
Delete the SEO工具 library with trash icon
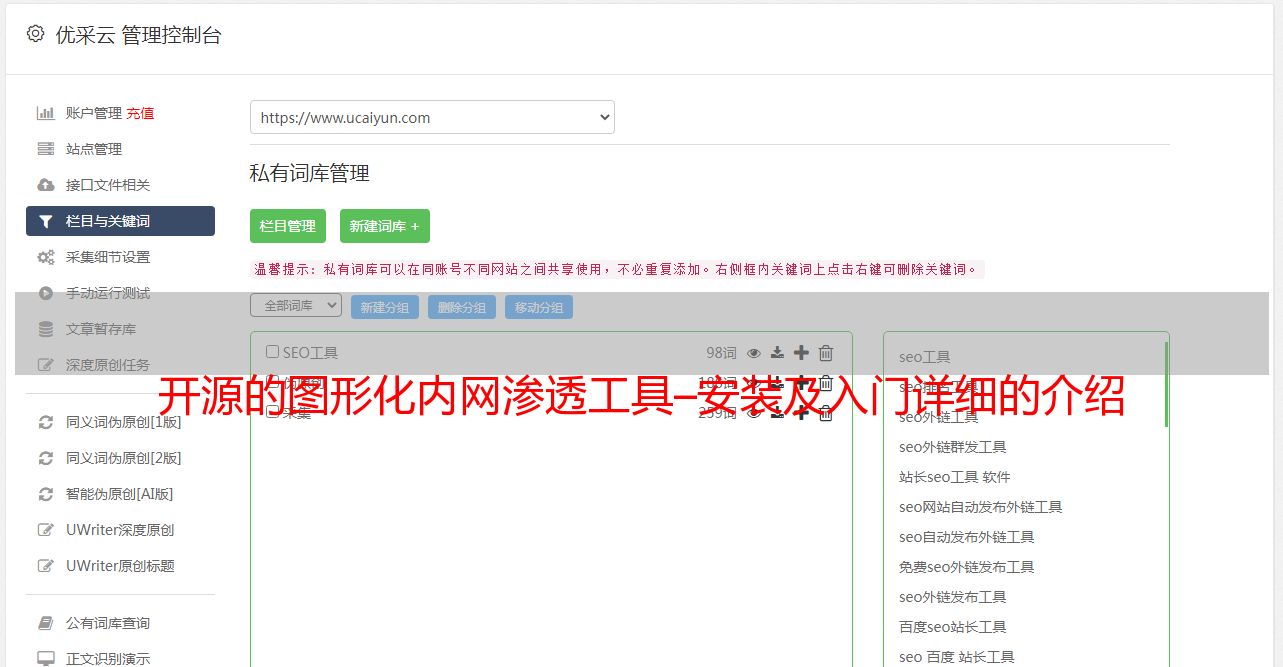(825, 353)
